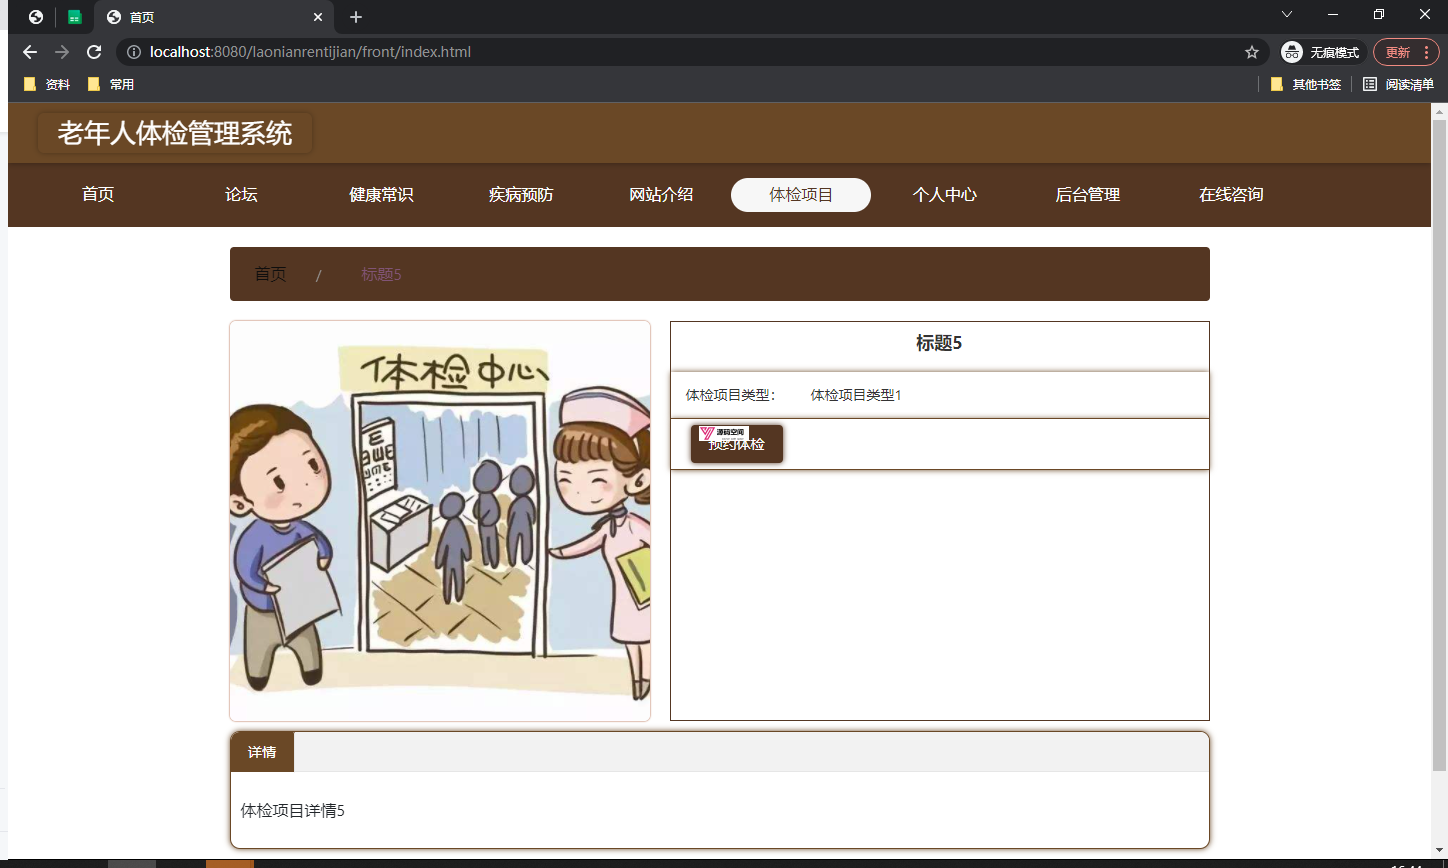The height and width of the screenshot is (868, 1448).
Task: Open the 后台管理 navigation item
Action: tap(1088, 195)
